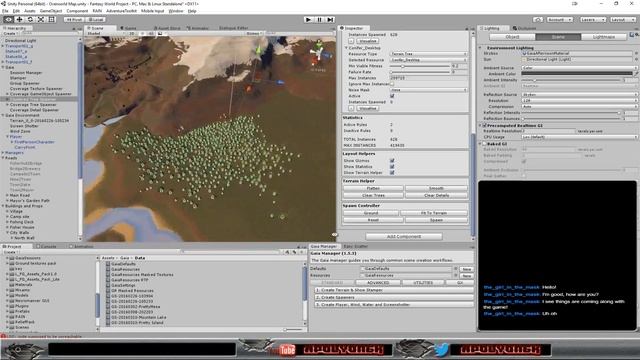Select the Scale tool

pyautogui.click(x=41, y=19)
